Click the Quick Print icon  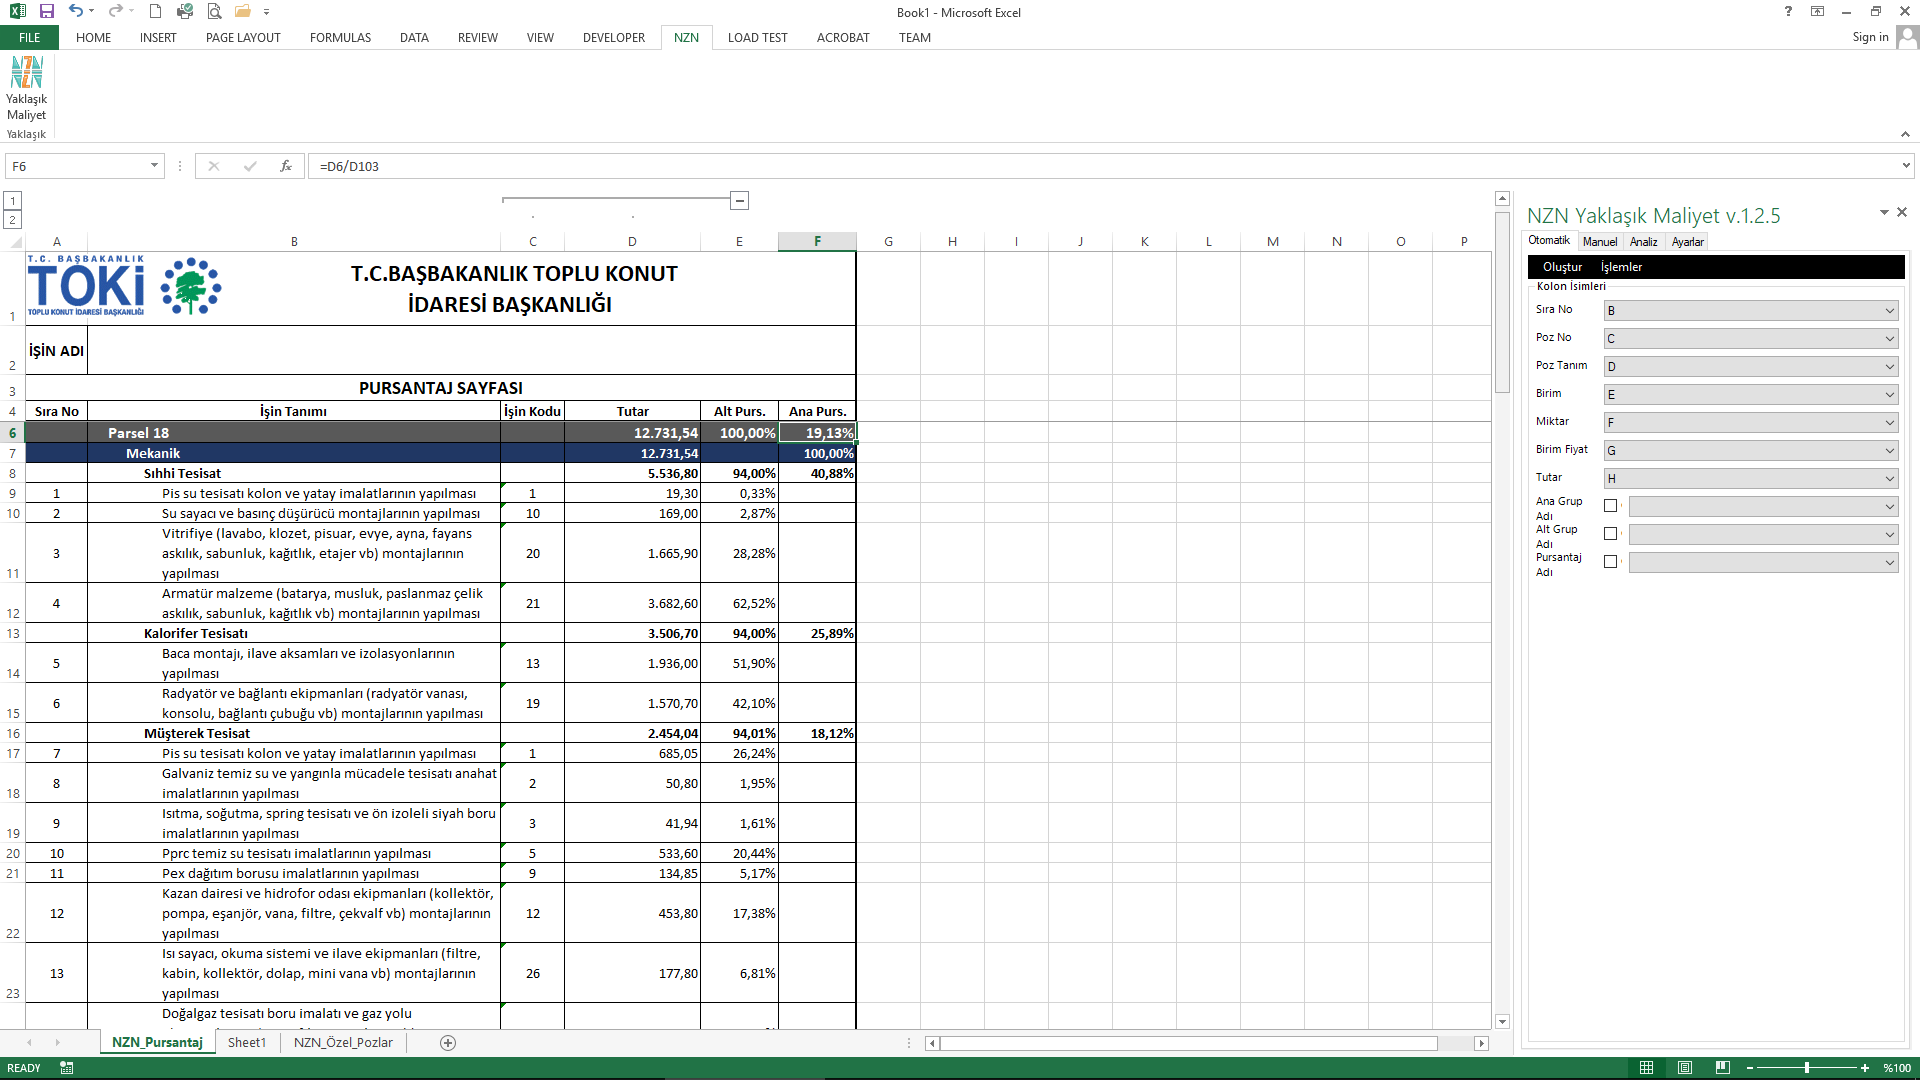185,11
